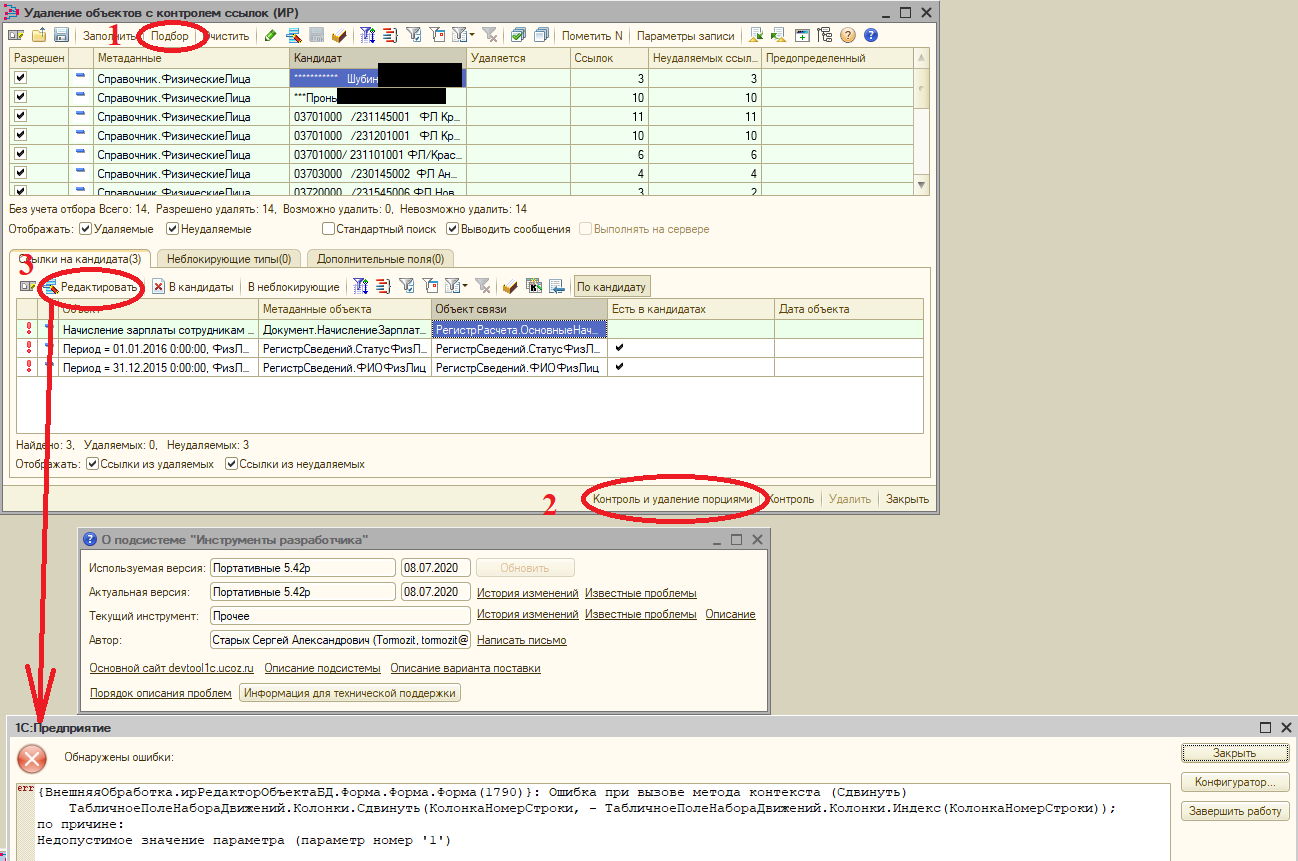Uncheck the Неудаляемые display checkbox
Image resolution: width=1298 pixels, height=861 pixels.
173,229
